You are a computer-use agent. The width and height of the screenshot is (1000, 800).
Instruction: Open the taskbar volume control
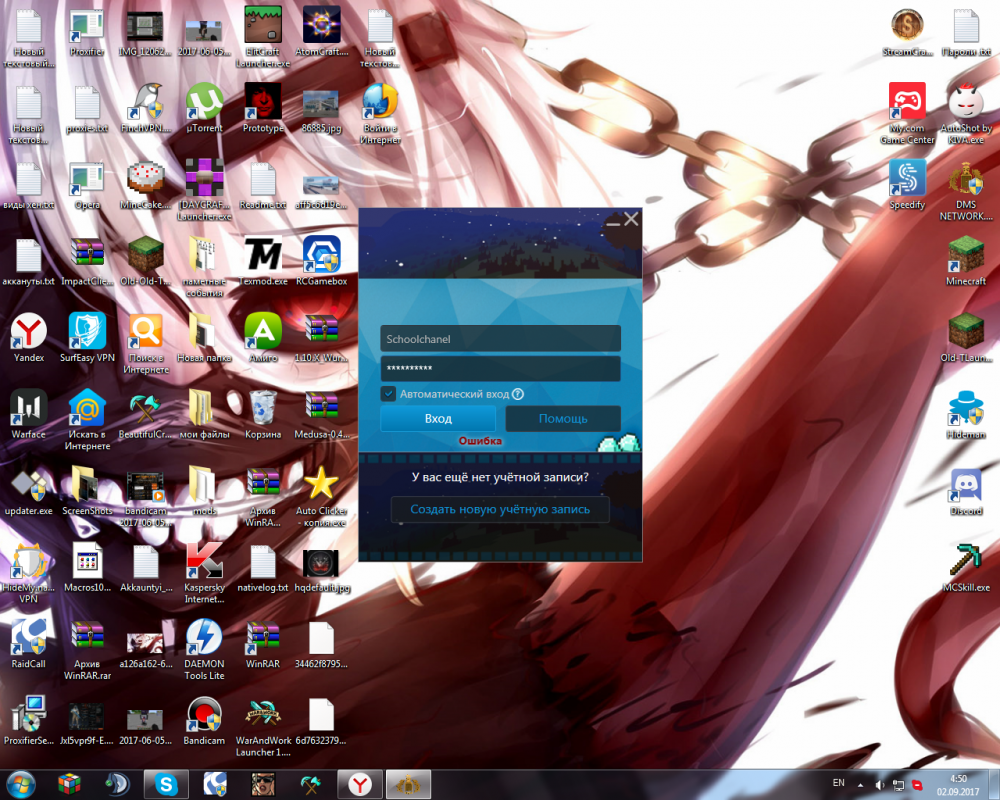point(881,784)
